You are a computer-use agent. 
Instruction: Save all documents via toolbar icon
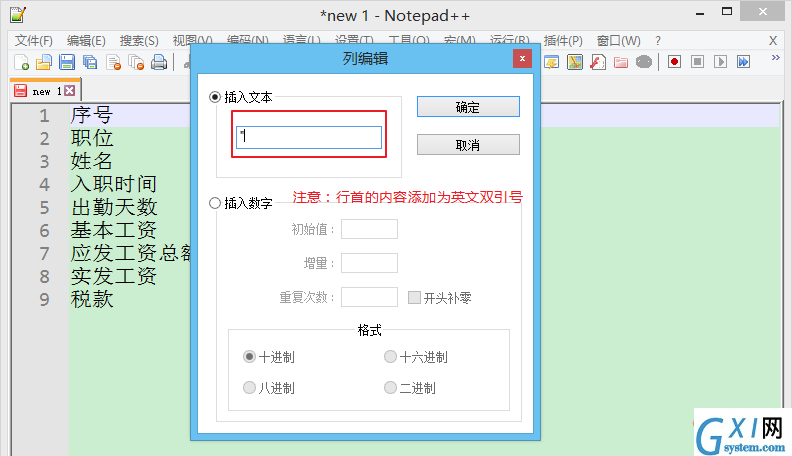[x=90, y=62]
